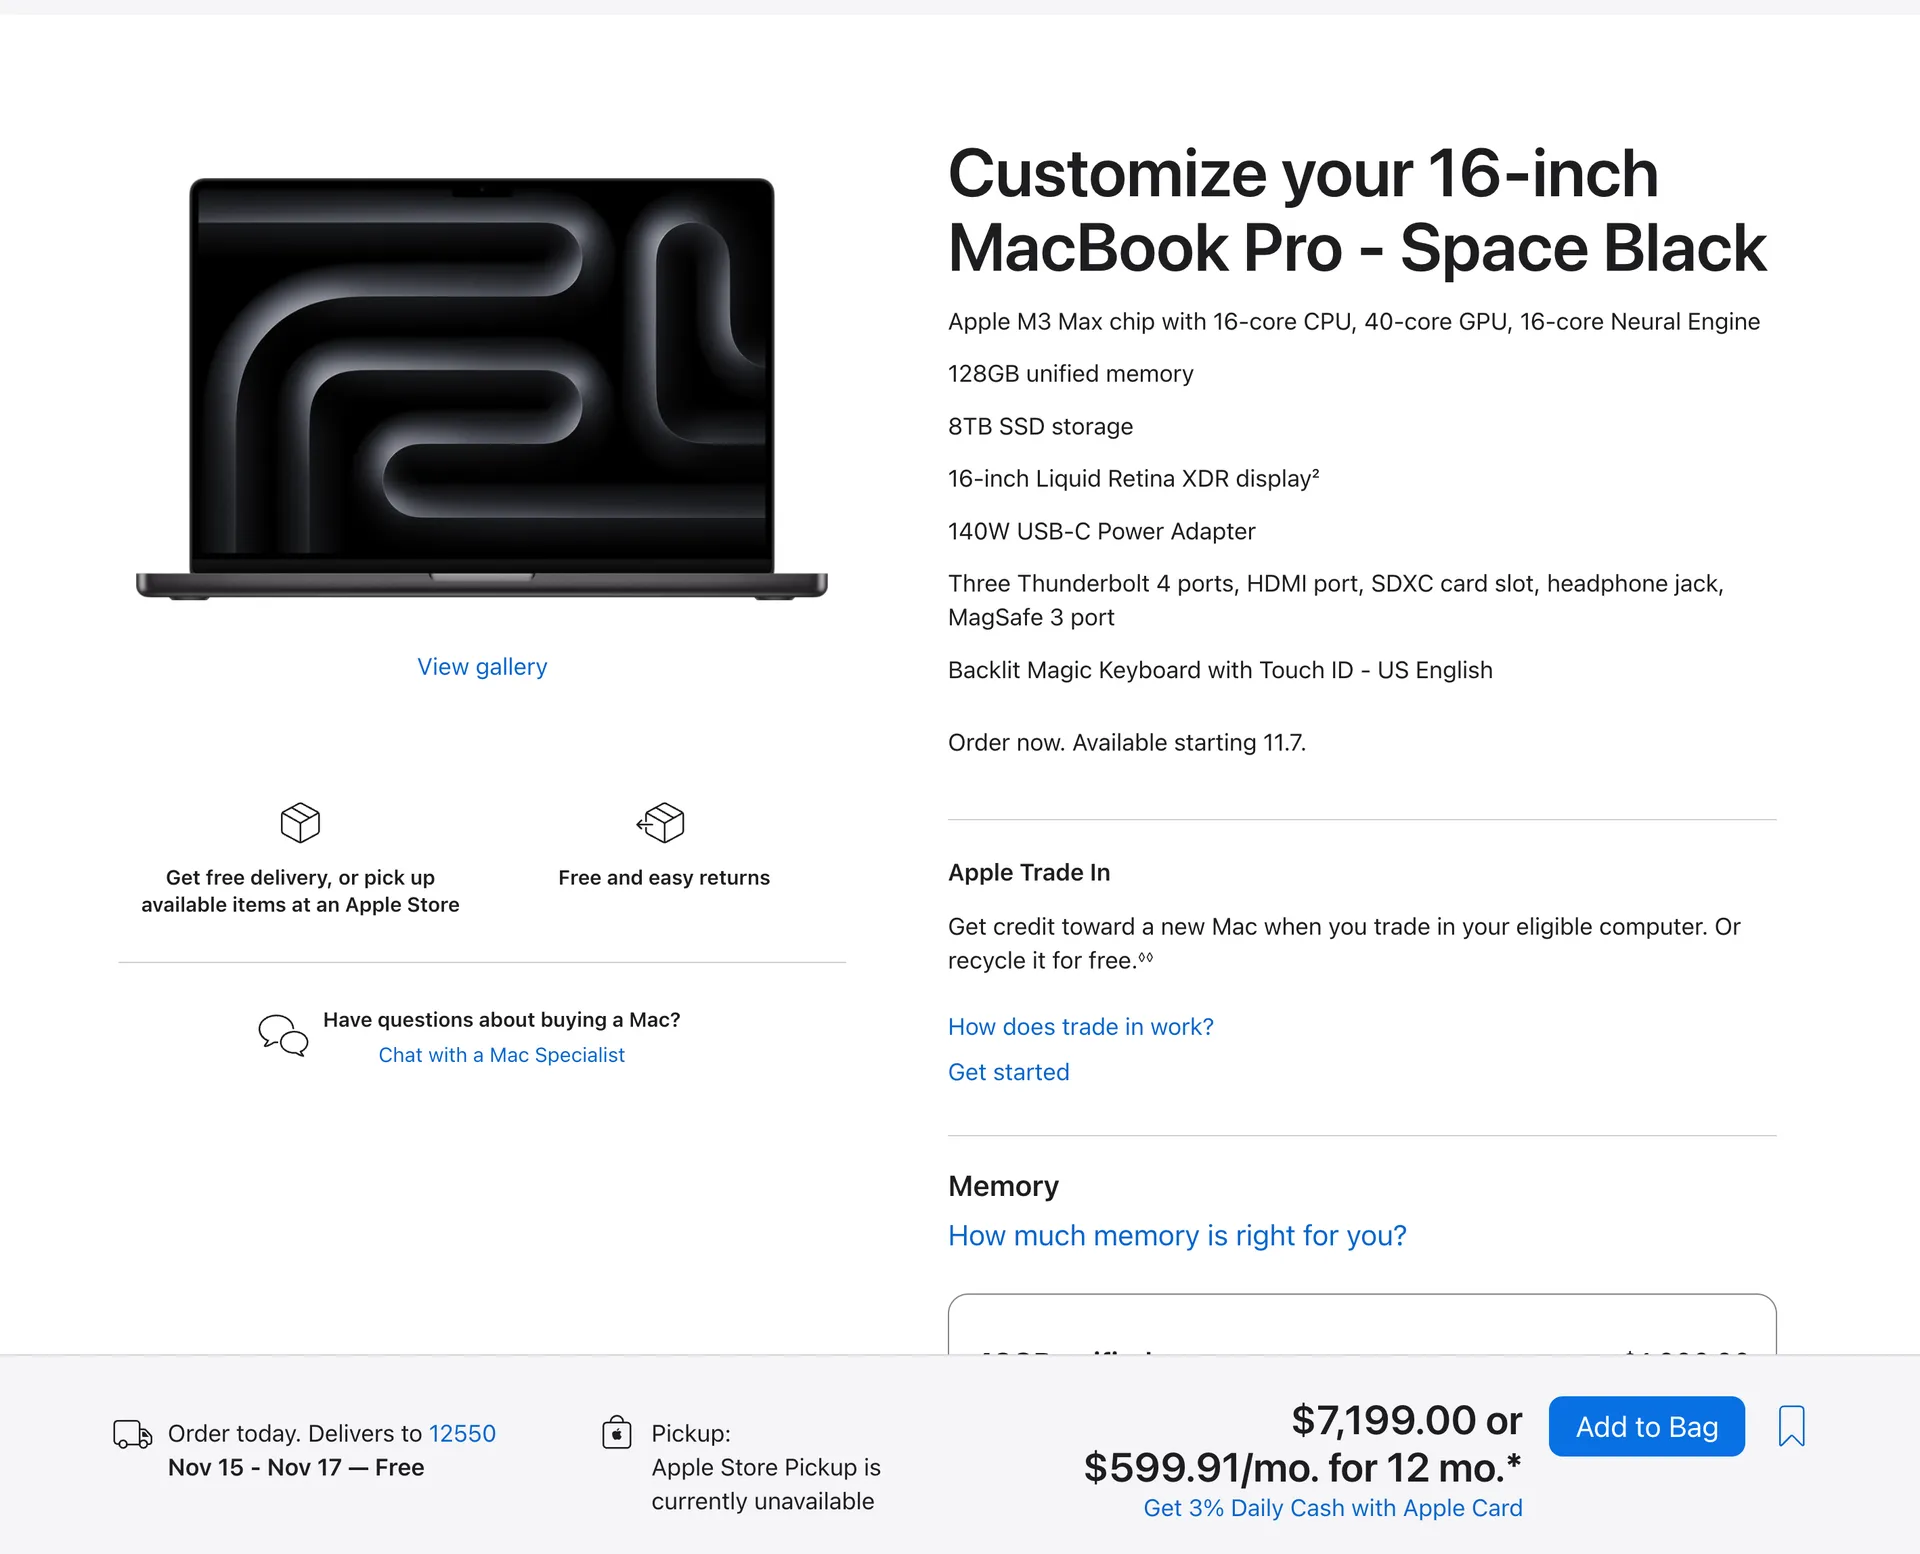This screenshot has width=1920, height=1554.
Task: Add the MacBook Pro to Bag
Action: click(1646, 1427)
